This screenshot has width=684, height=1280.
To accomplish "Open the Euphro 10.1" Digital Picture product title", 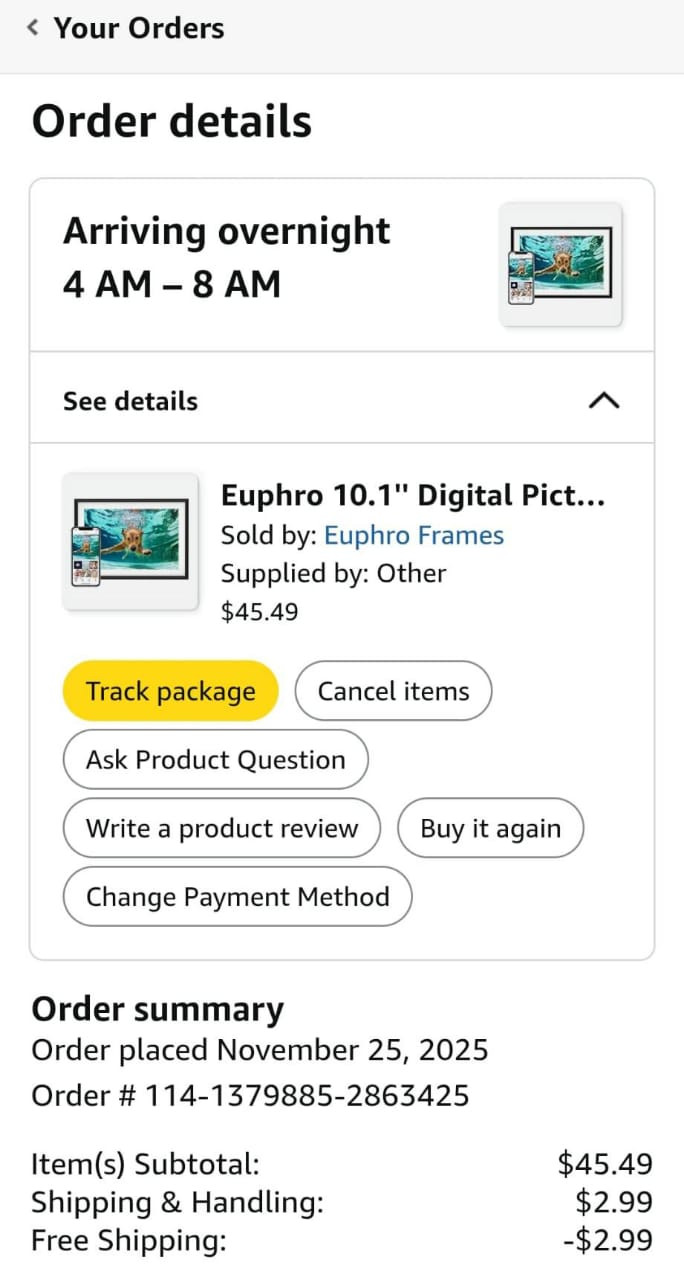I will pyautogui.click(x=412, y=496).
